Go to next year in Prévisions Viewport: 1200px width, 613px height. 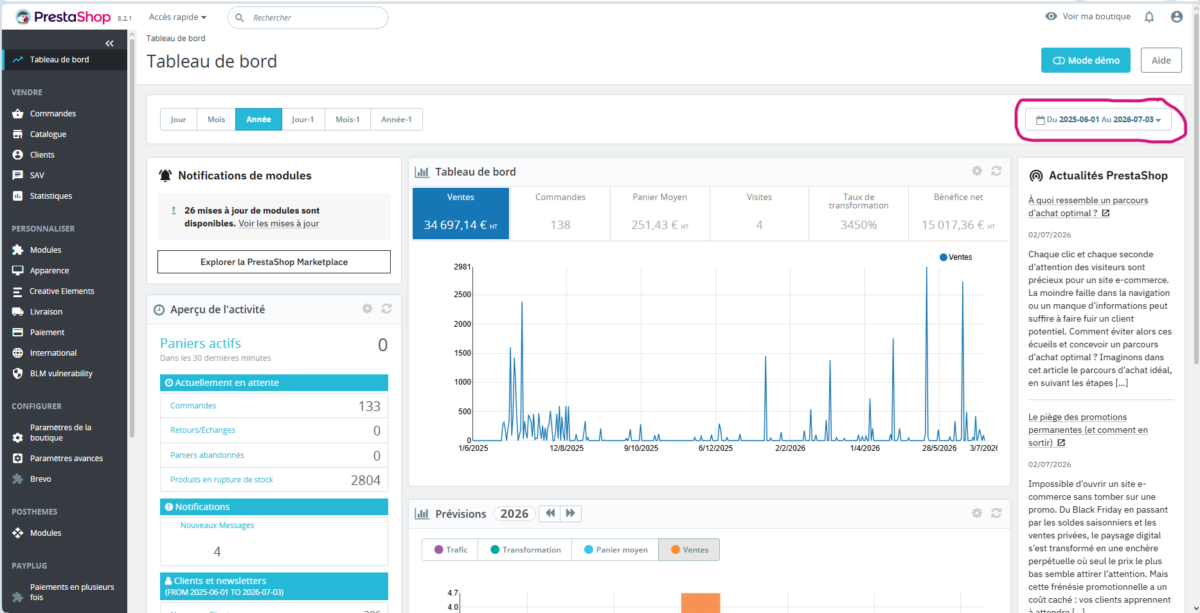pos(570,513)
